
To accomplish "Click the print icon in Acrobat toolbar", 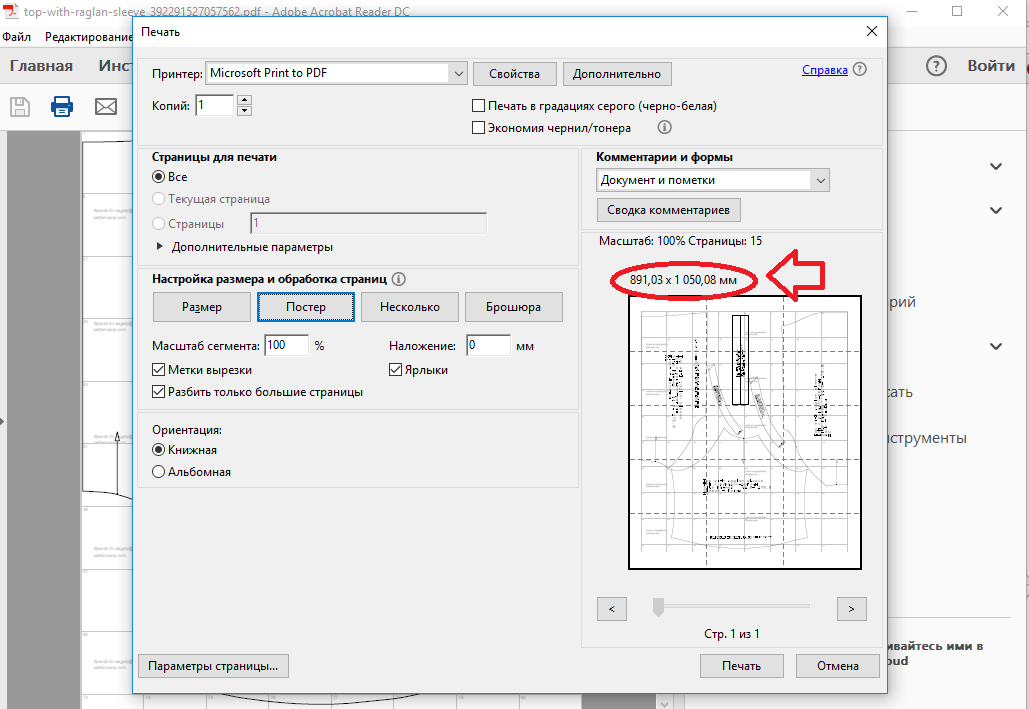I will tap(62, 106).
